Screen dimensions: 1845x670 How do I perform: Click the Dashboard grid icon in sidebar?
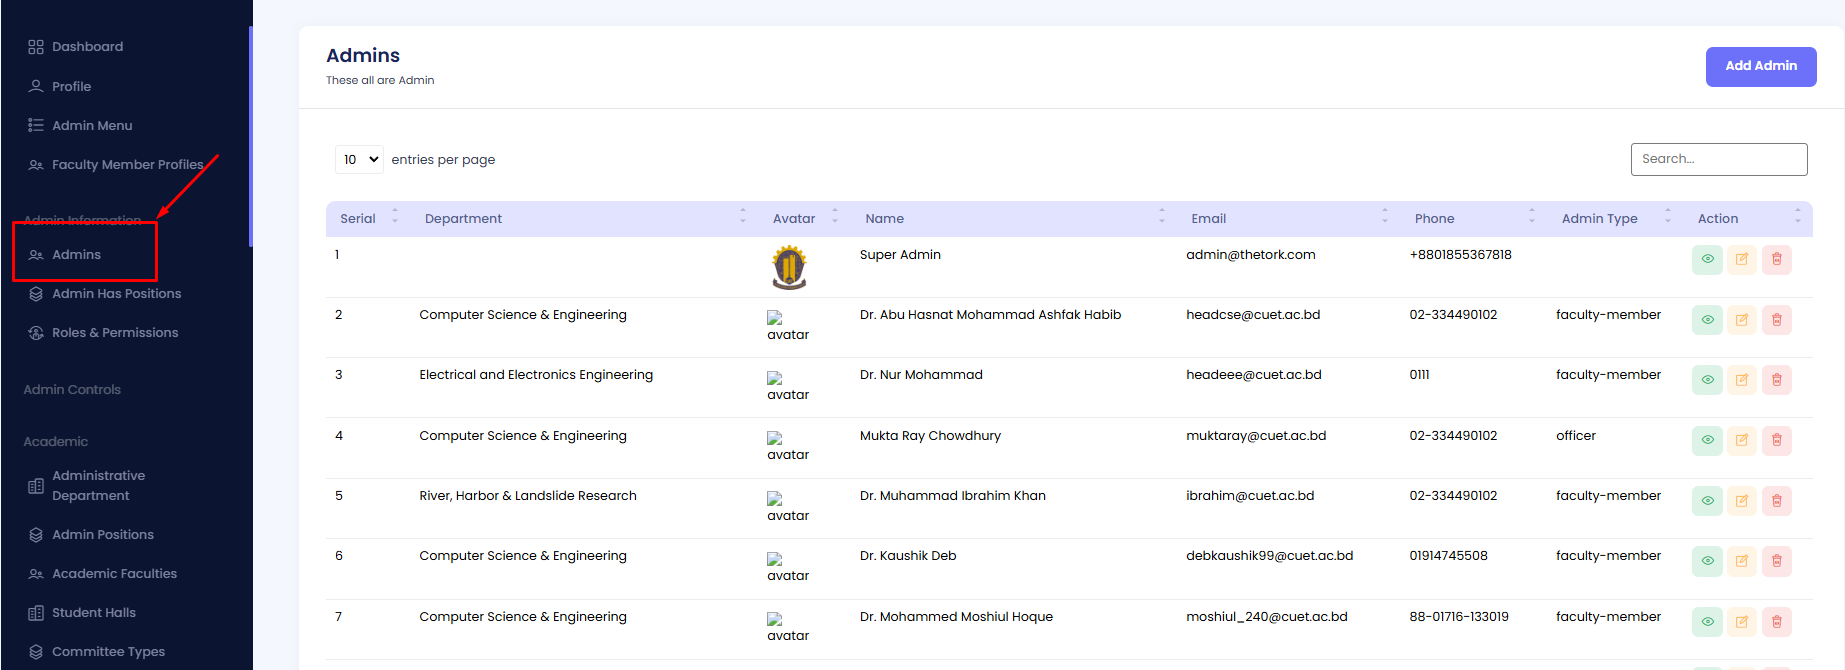pyautogui.click(x=36, y=47)
